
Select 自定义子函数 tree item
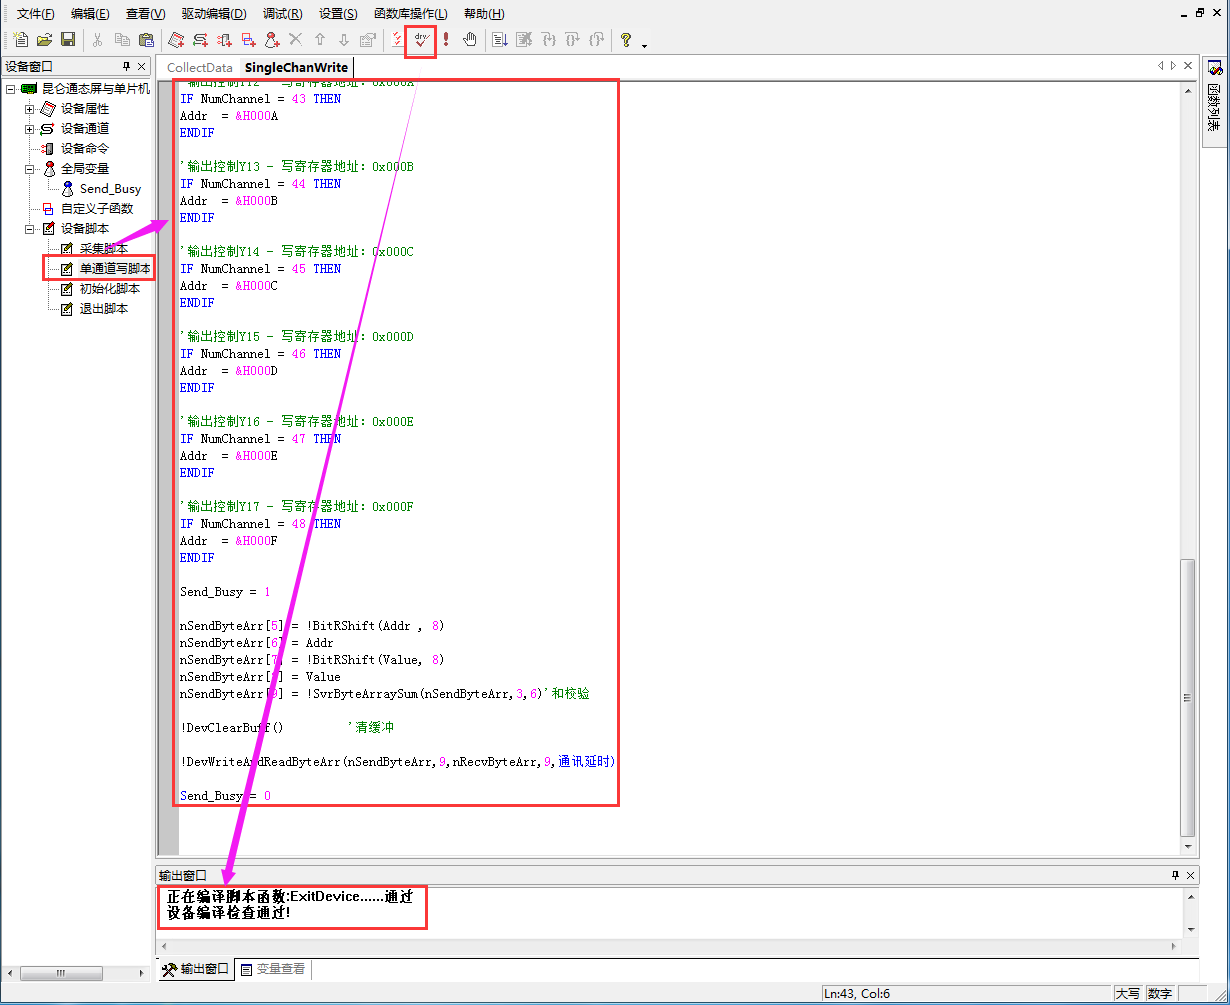coord(96,208)
